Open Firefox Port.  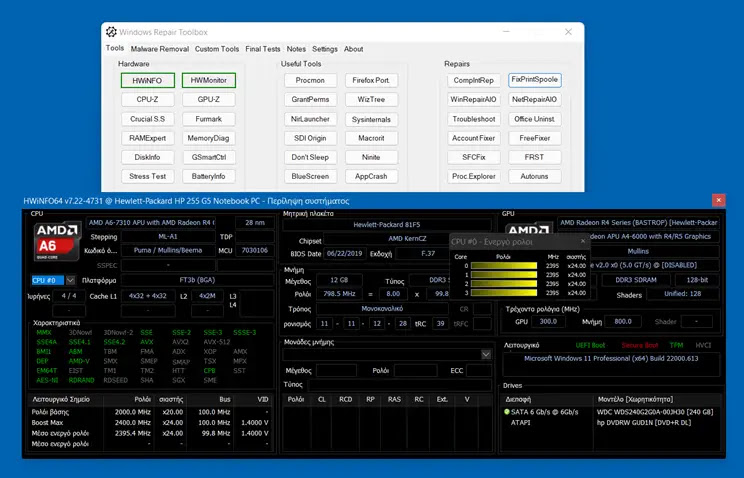(371, 80)
